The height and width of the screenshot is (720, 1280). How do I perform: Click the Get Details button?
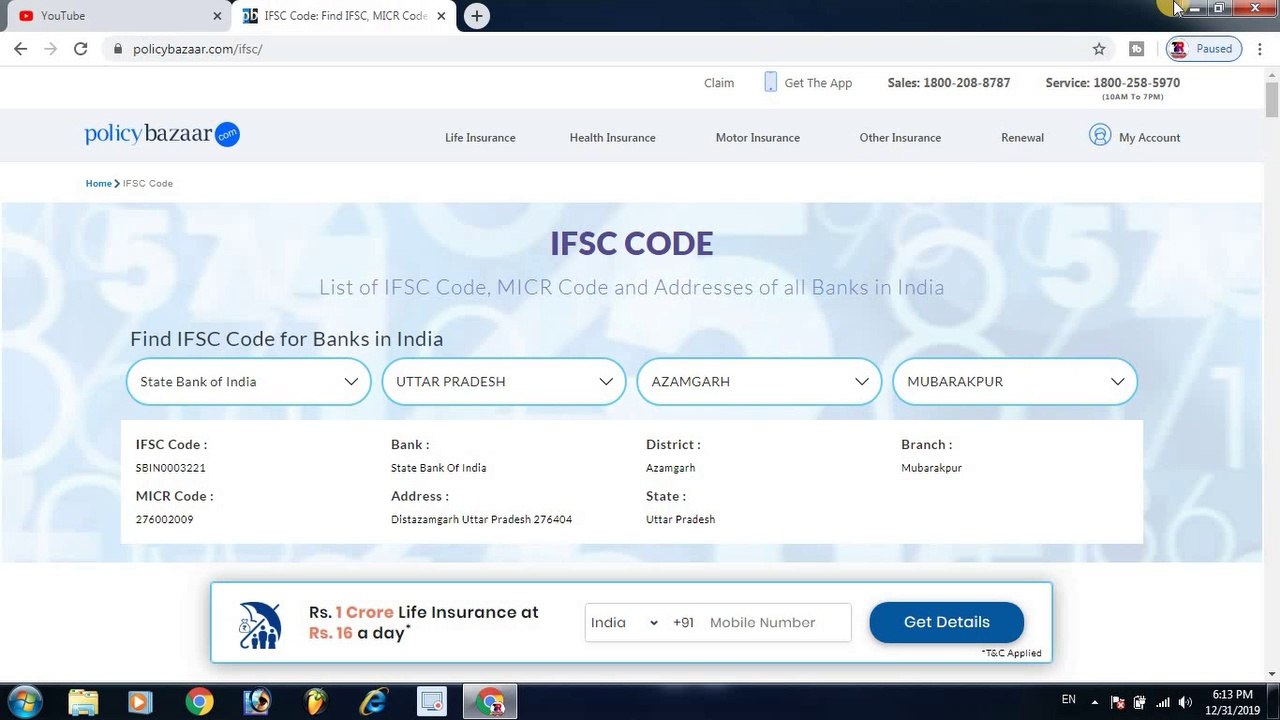946,622
